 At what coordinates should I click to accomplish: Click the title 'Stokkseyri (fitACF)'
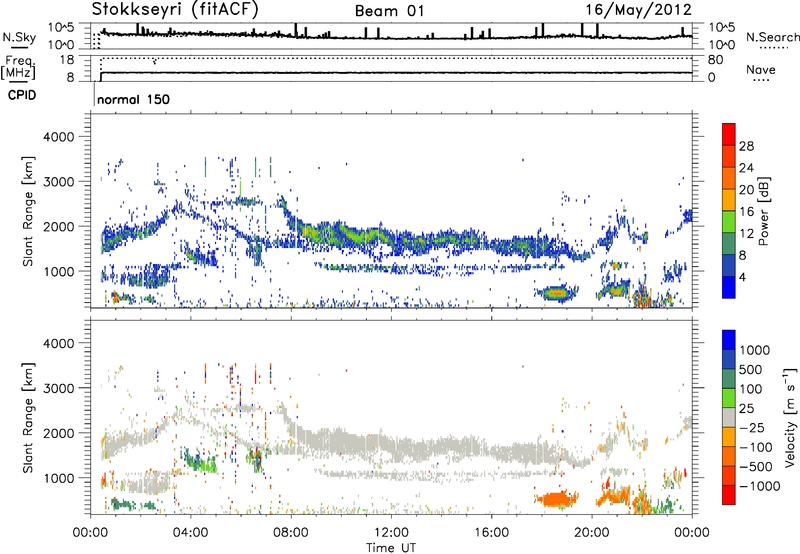pos(175,10)
